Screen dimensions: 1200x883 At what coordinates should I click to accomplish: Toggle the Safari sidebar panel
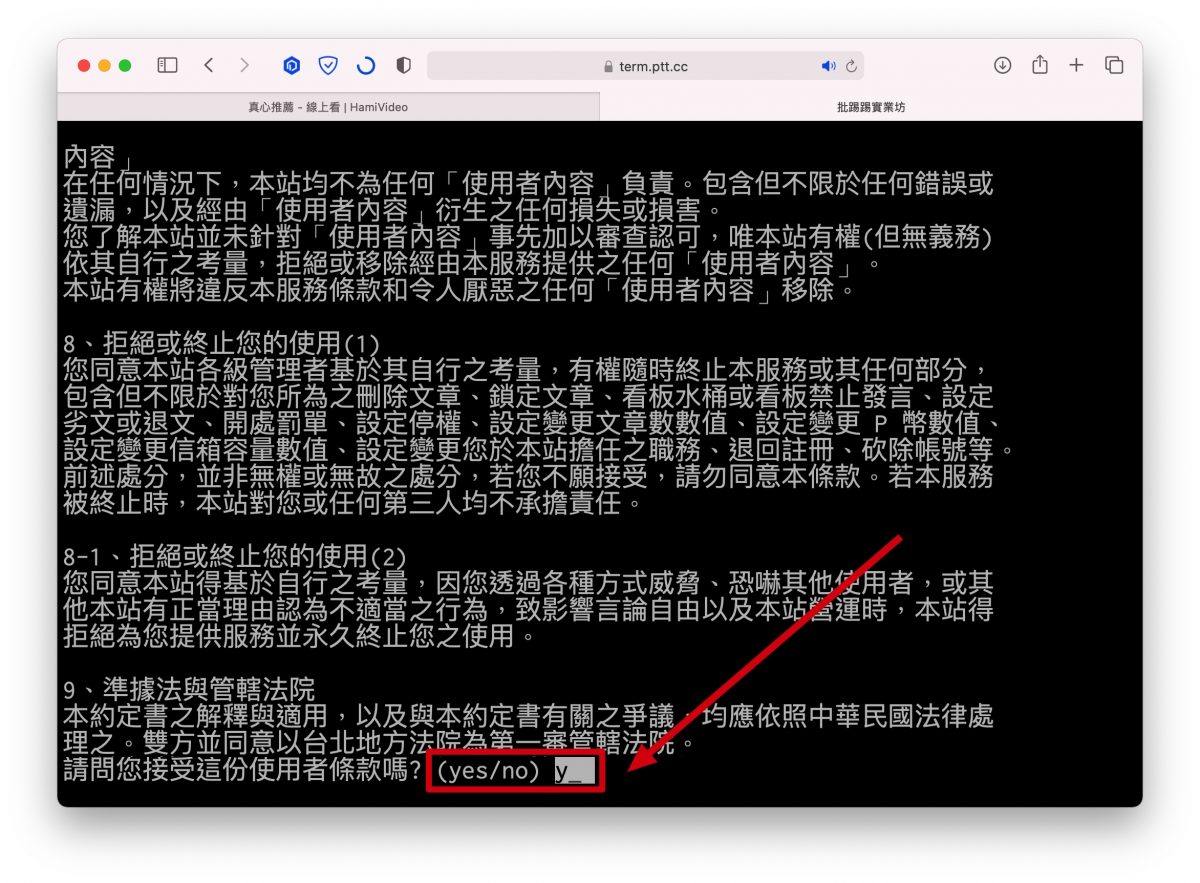[x=168, y=65]
